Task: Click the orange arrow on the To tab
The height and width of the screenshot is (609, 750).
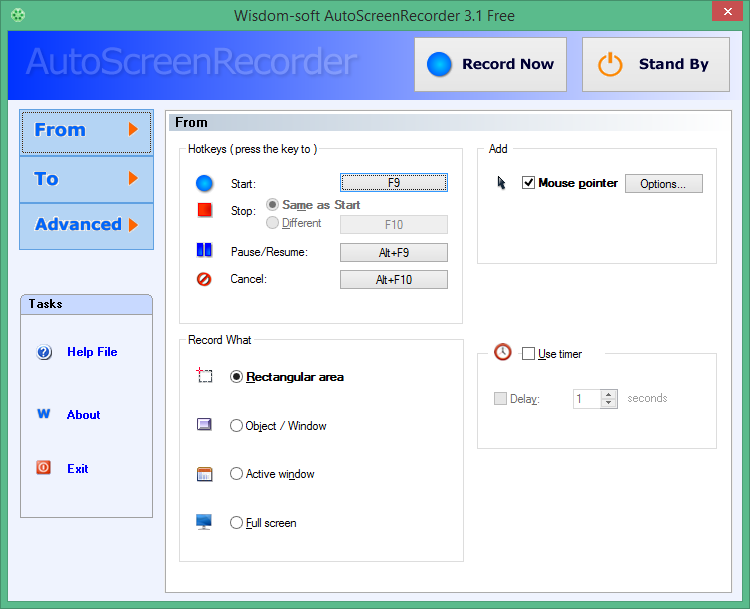Action: (133, 178)
